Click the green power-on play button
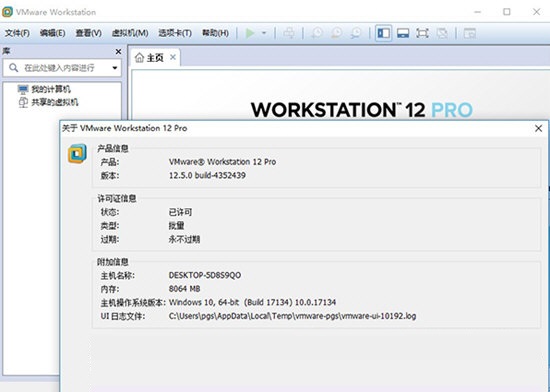Image resolution: width=550 pixels, height=392 pixels. point(250,33)
